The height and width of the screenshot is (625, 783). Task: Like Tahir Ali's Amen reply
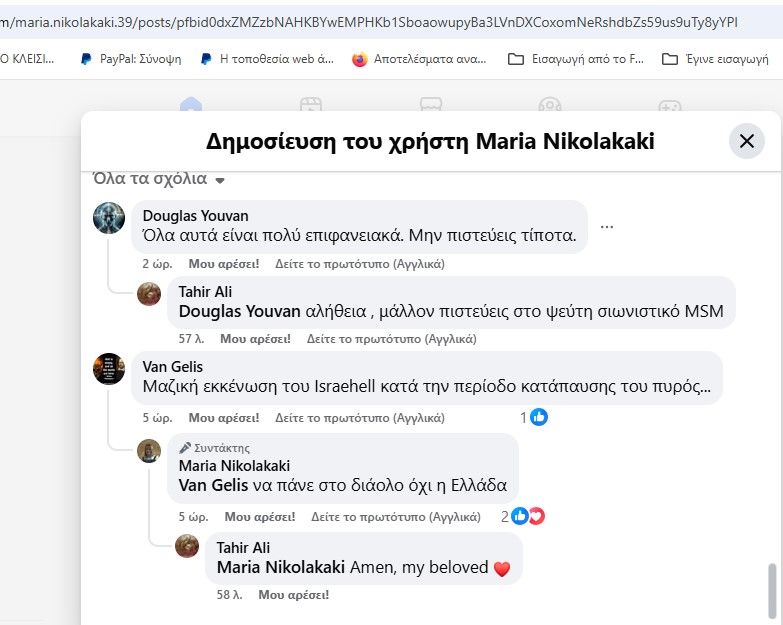click(x=294, y=595)
